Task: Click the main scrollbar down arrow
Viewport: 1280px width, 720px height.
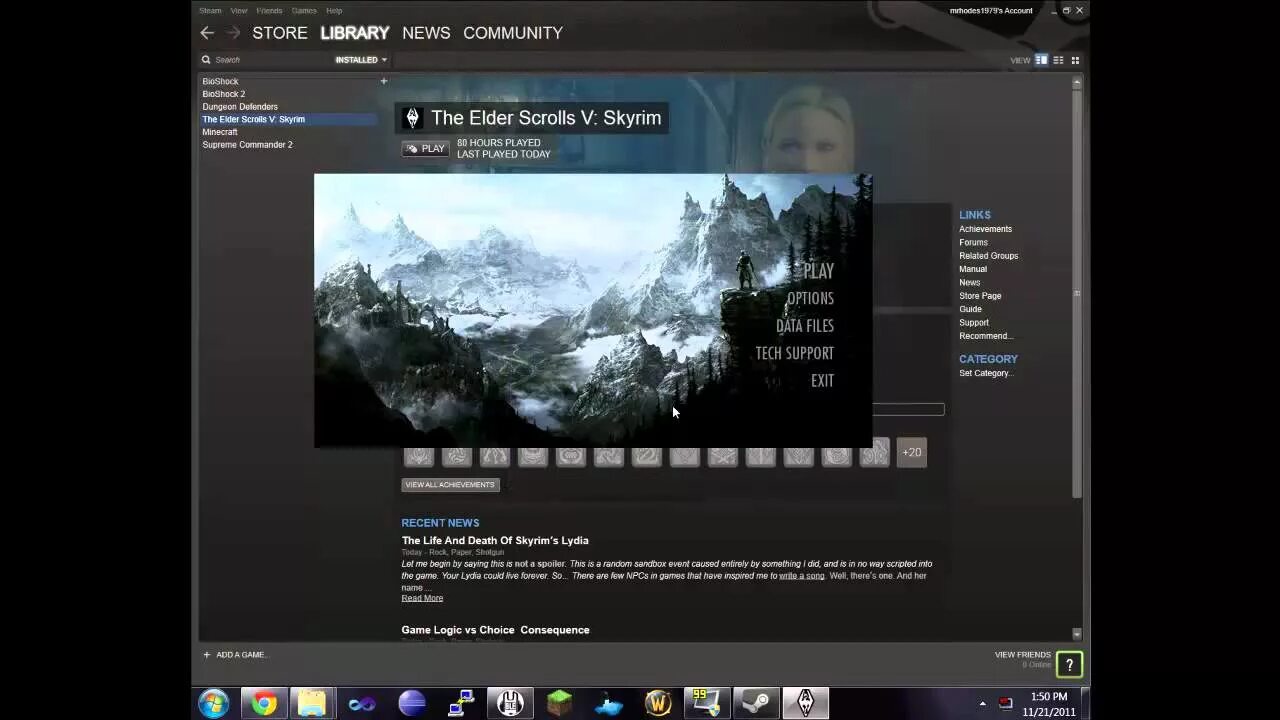Action: click(1077, 634)
